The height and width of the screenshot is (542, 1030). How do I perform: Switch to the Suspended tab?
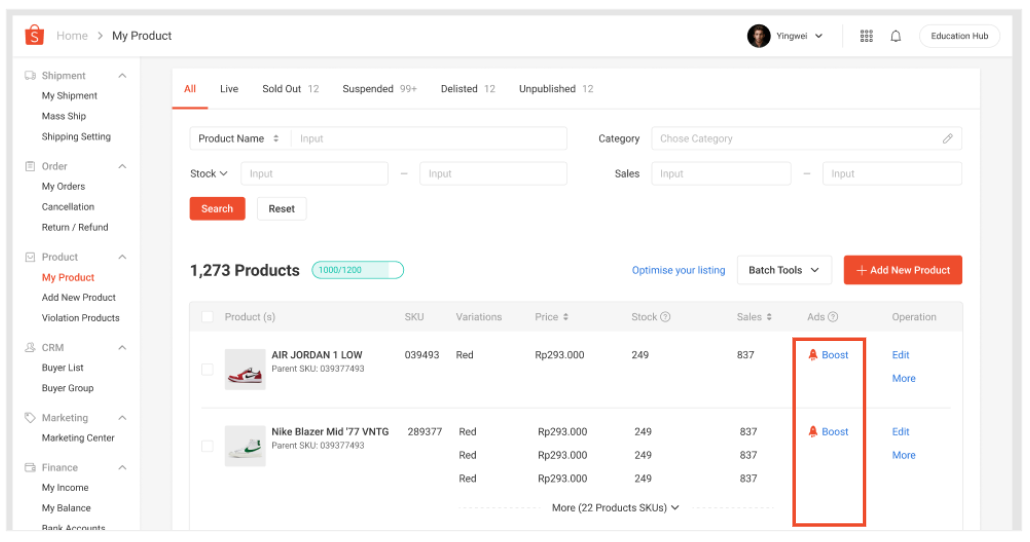click(379, 89)
